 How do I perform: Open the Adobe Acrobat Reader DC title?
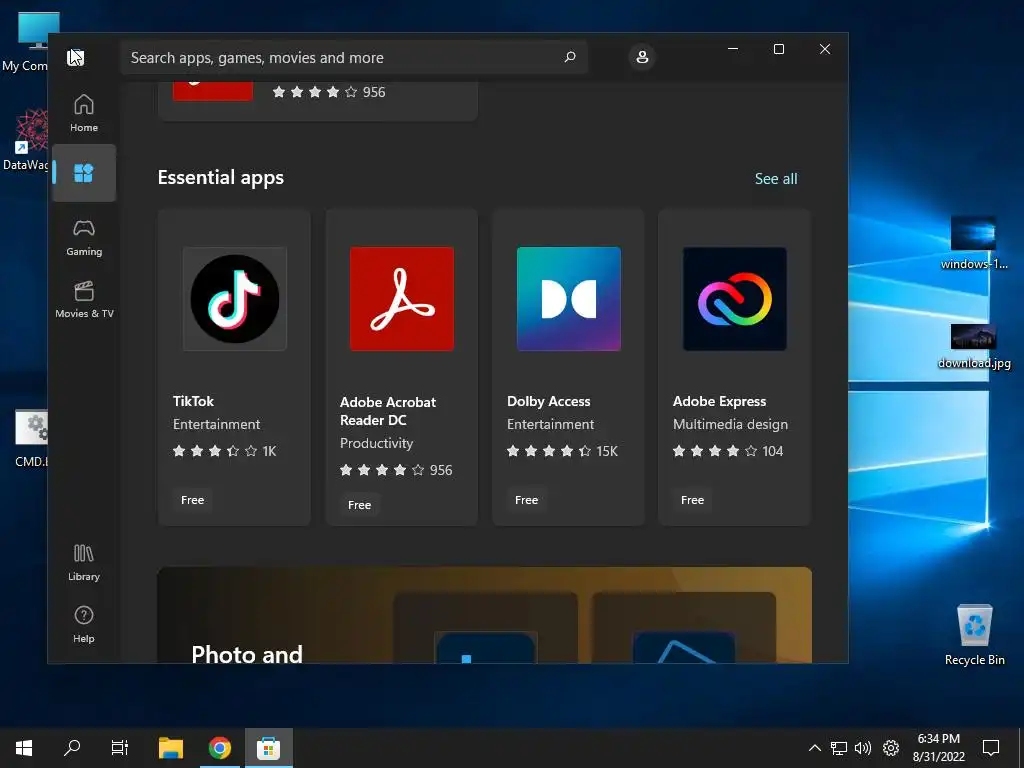(x=387, y=411)
